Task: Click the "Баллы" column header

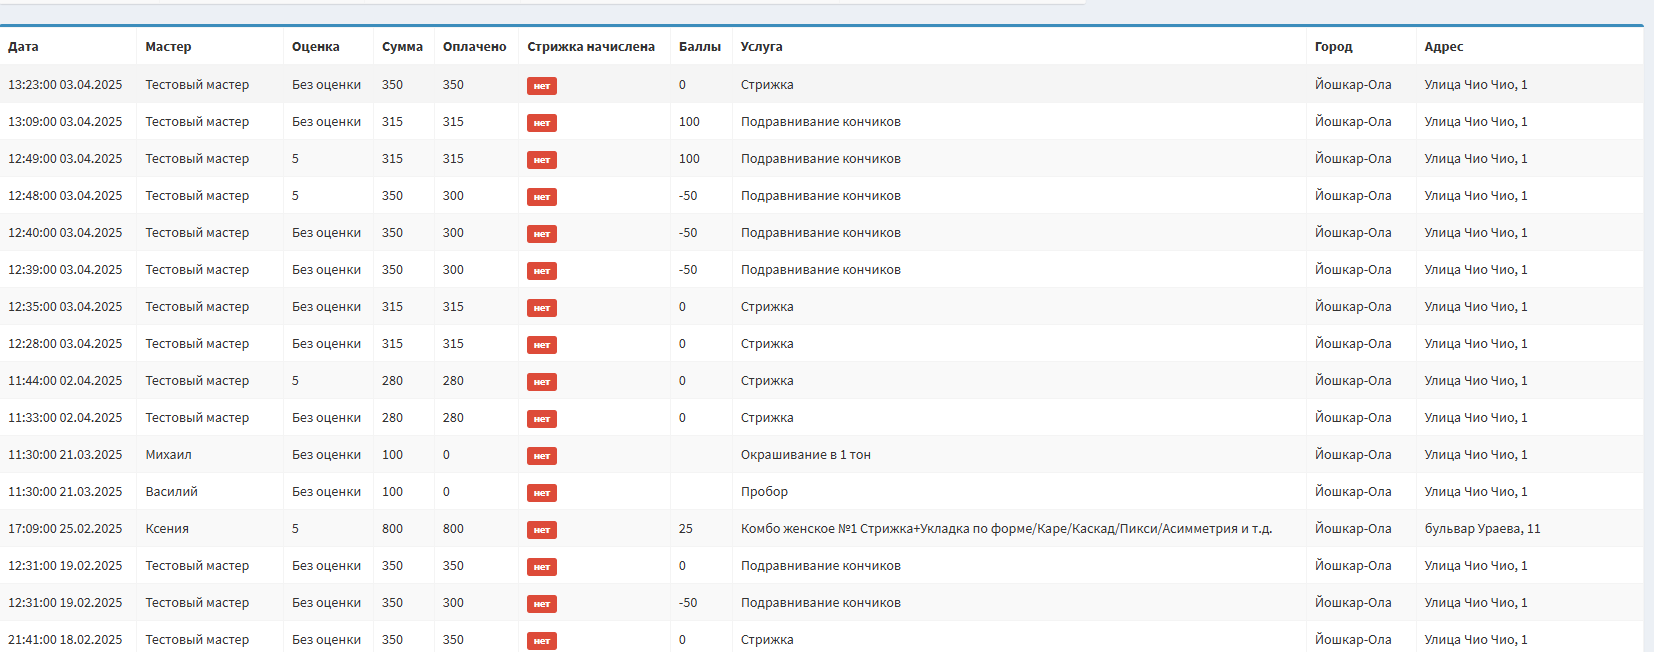Action: click(700, 47)
